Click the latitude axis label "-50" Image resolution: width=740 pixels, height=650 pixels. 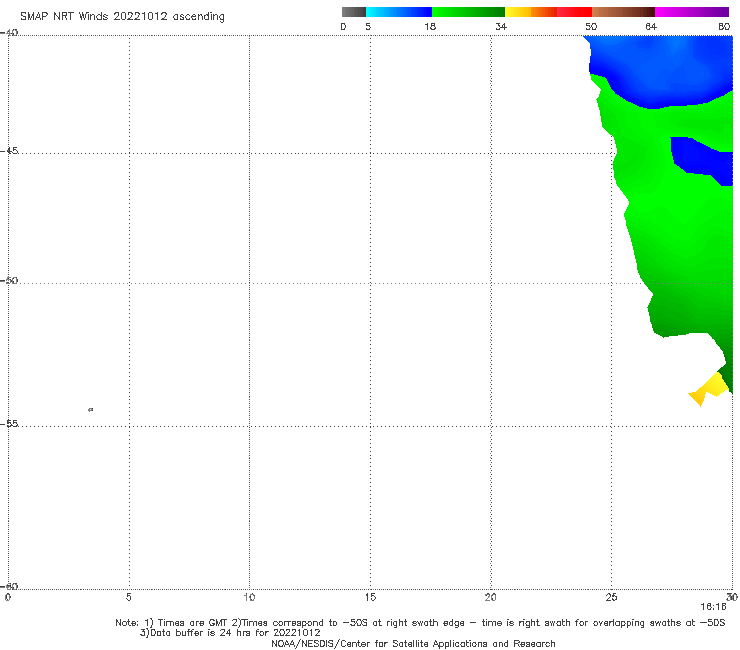(9, 280)
